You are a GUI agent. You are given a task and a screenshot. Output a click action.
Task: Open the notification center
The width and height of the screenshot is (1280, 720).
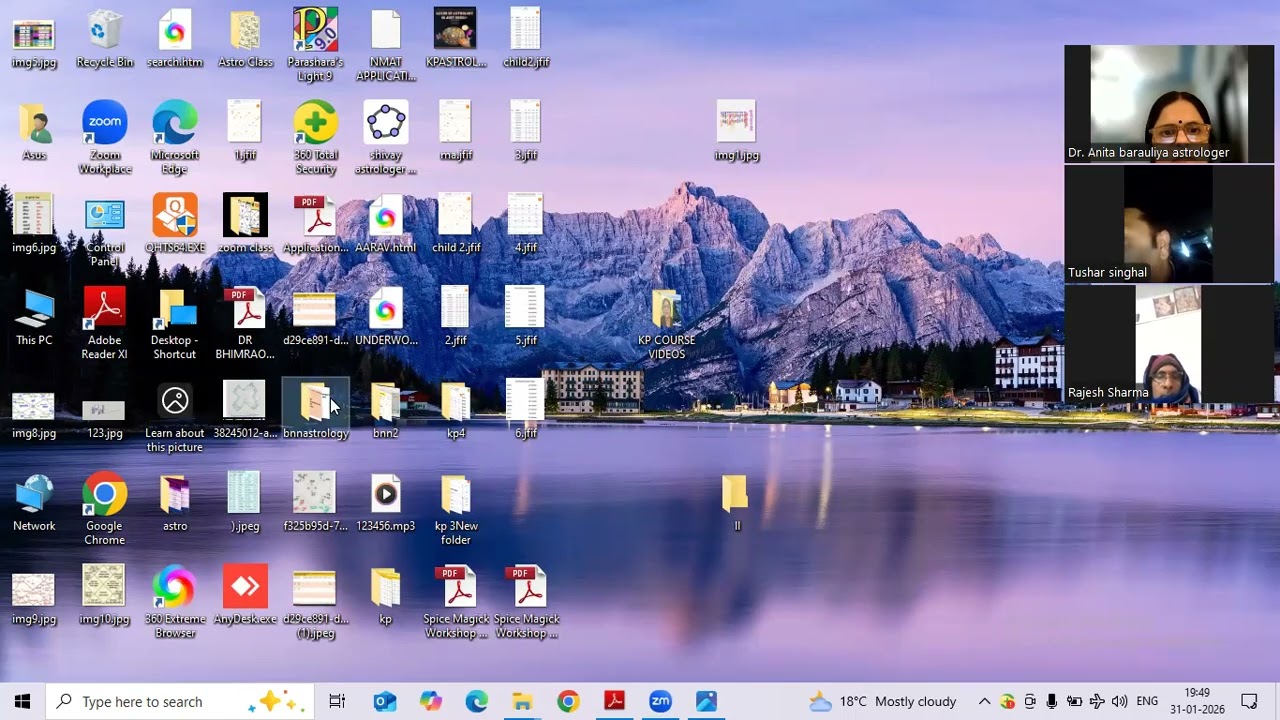[x=1249, y=701]
